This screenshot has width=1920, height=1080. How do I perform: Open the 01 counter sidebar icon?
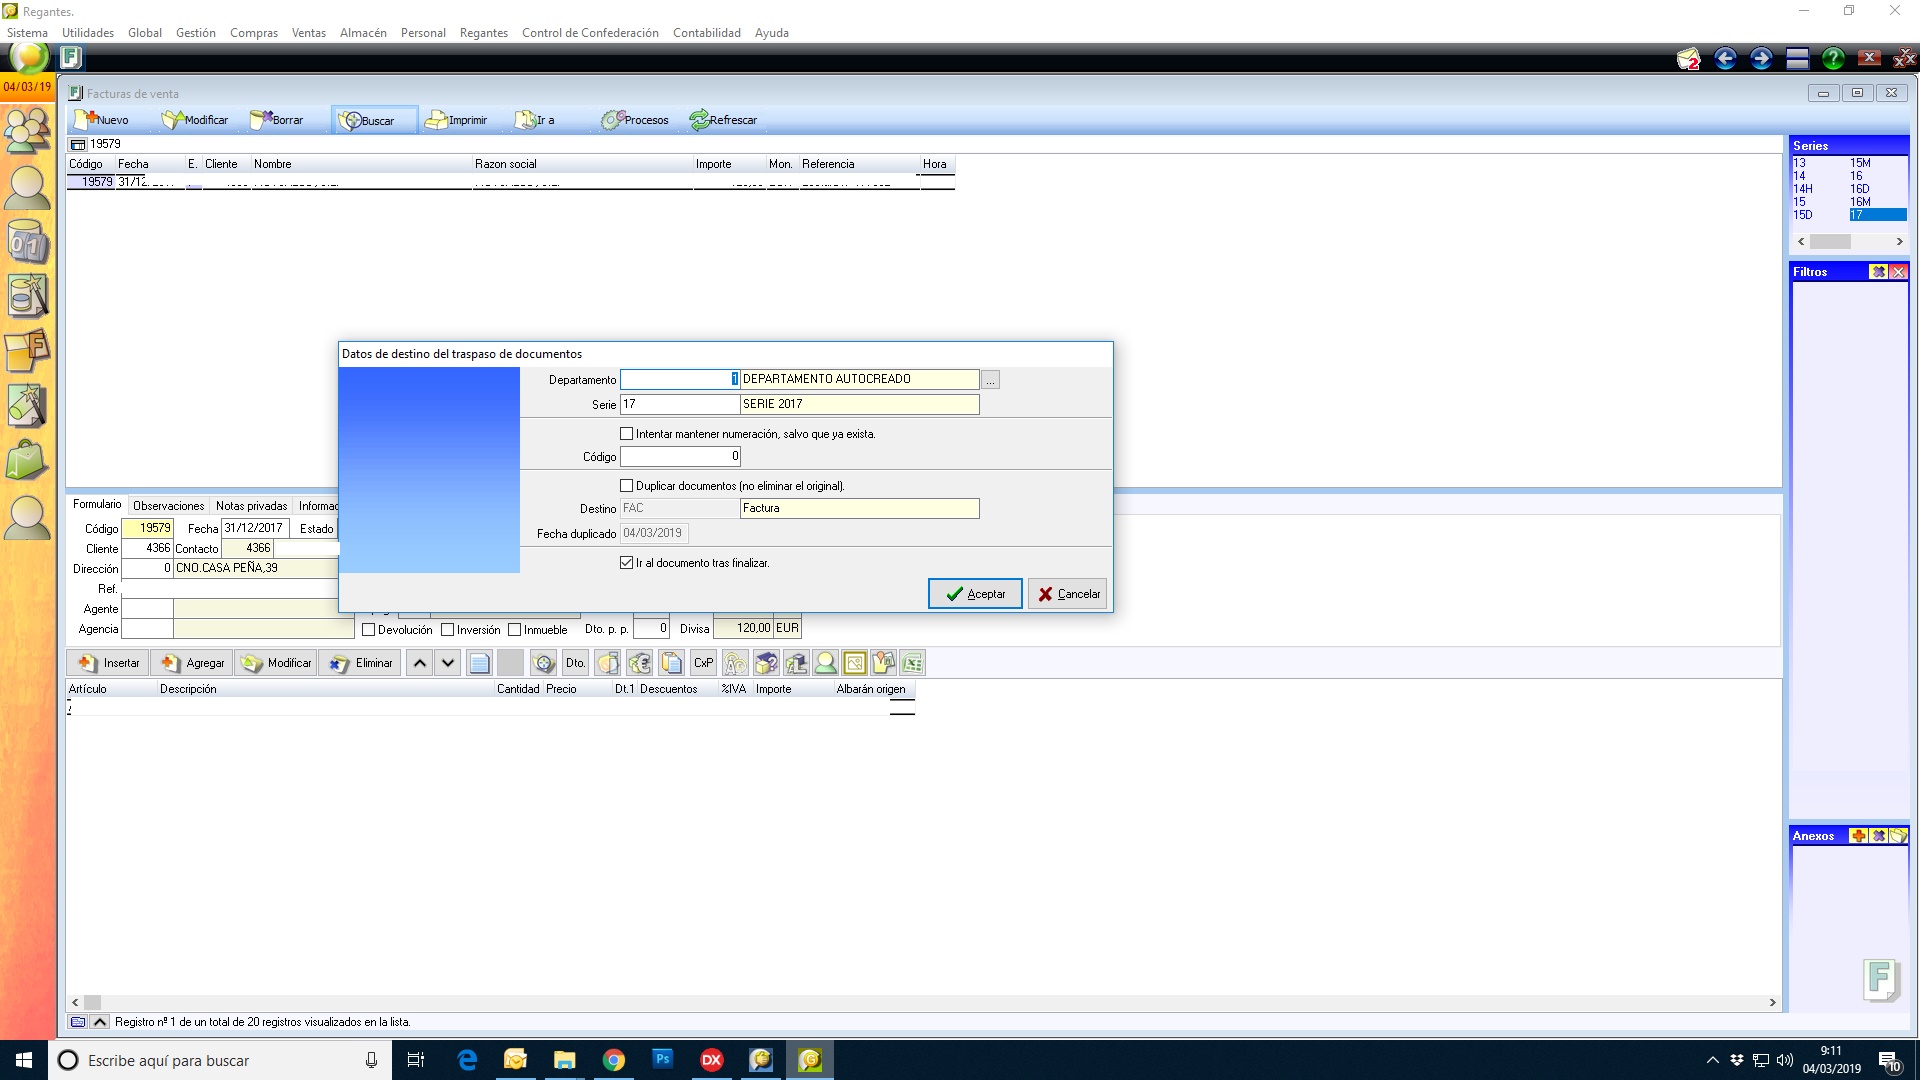click(27, 241)
